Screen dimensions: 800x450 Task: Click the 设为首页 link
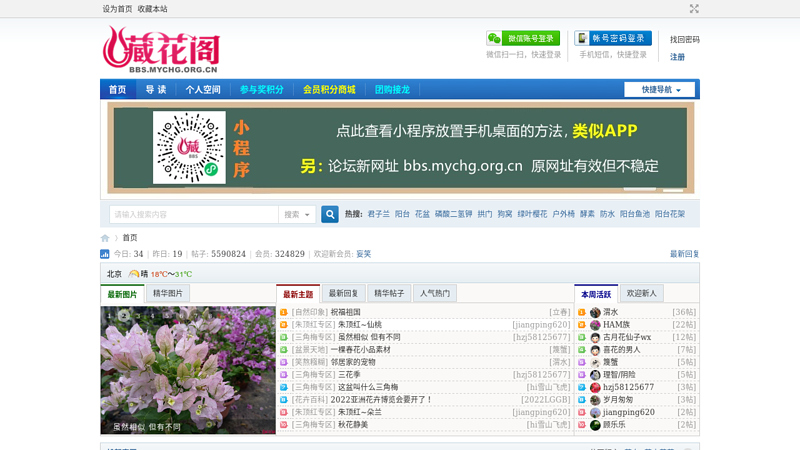click(117, 9)
